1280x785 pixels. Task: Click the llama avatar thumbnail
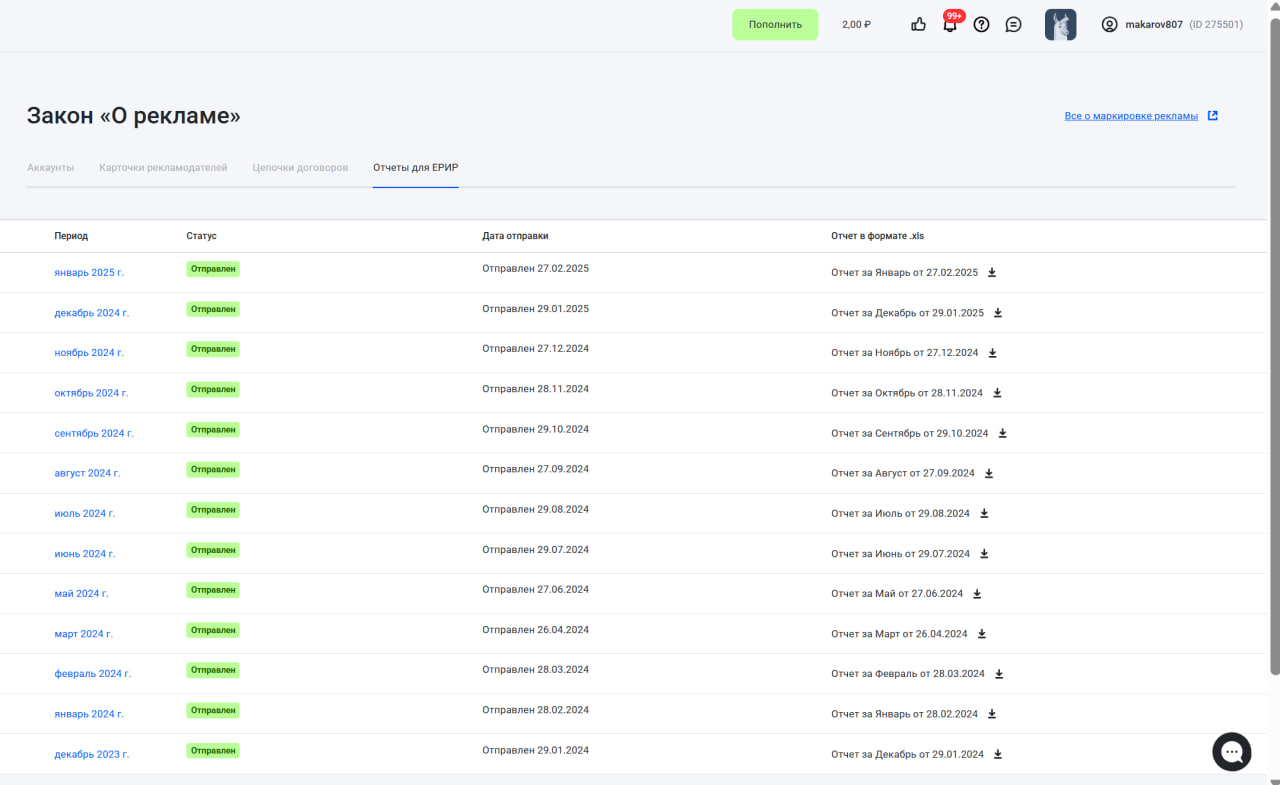coord(1060,25)
